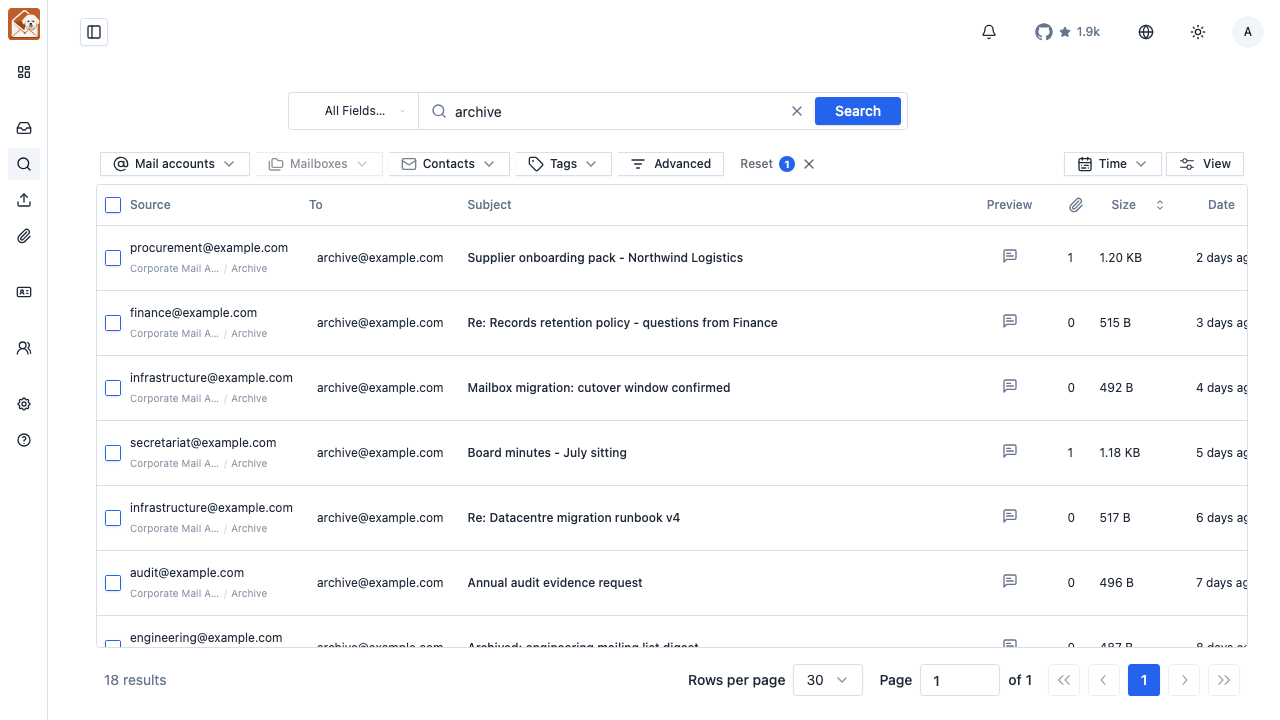The image size is (1280, 720).
Task: Click the Reset filters label
Action: [x=756, y=164]
